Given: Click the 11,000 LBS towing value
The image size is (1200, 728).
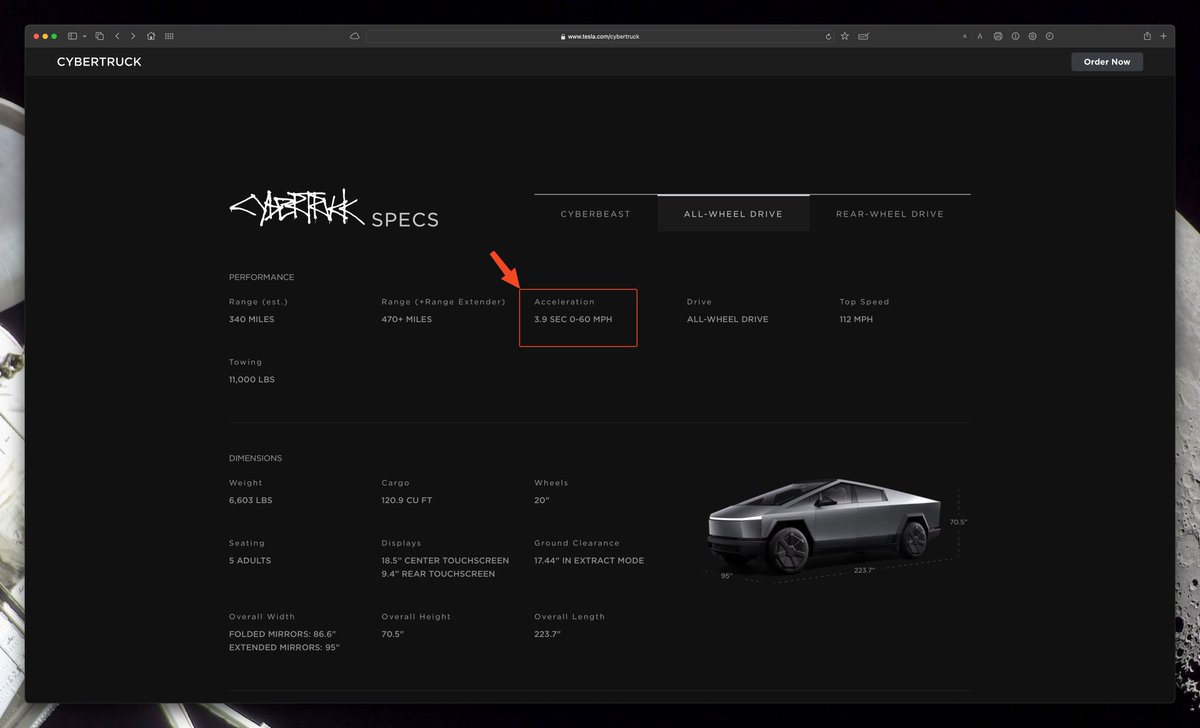Looking at the screenshot, I should [252, 380].
